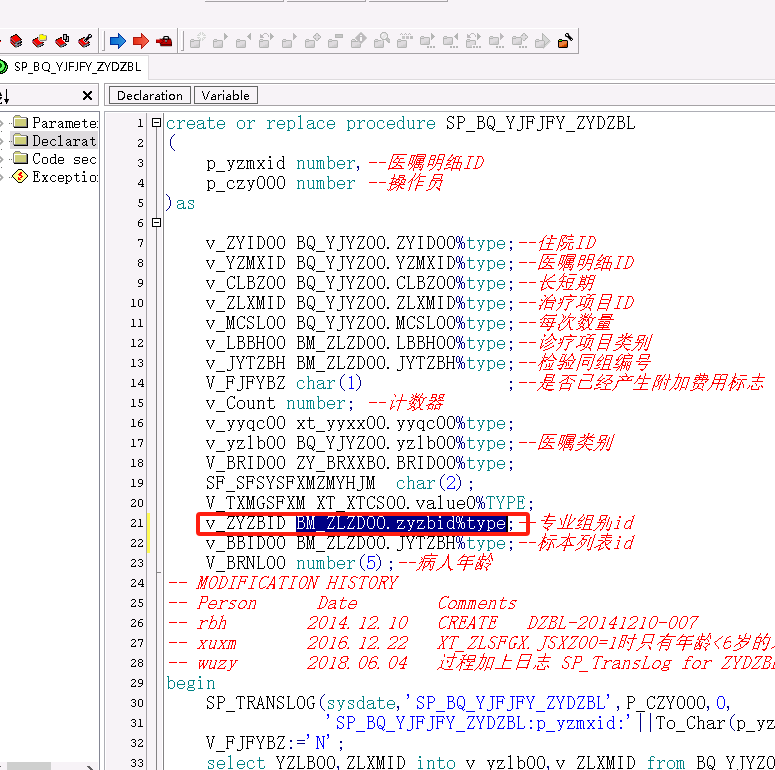Viewport: 775px width, 770px height.
Task: Click the begin keyword on line 29
Action: [191, 683]
